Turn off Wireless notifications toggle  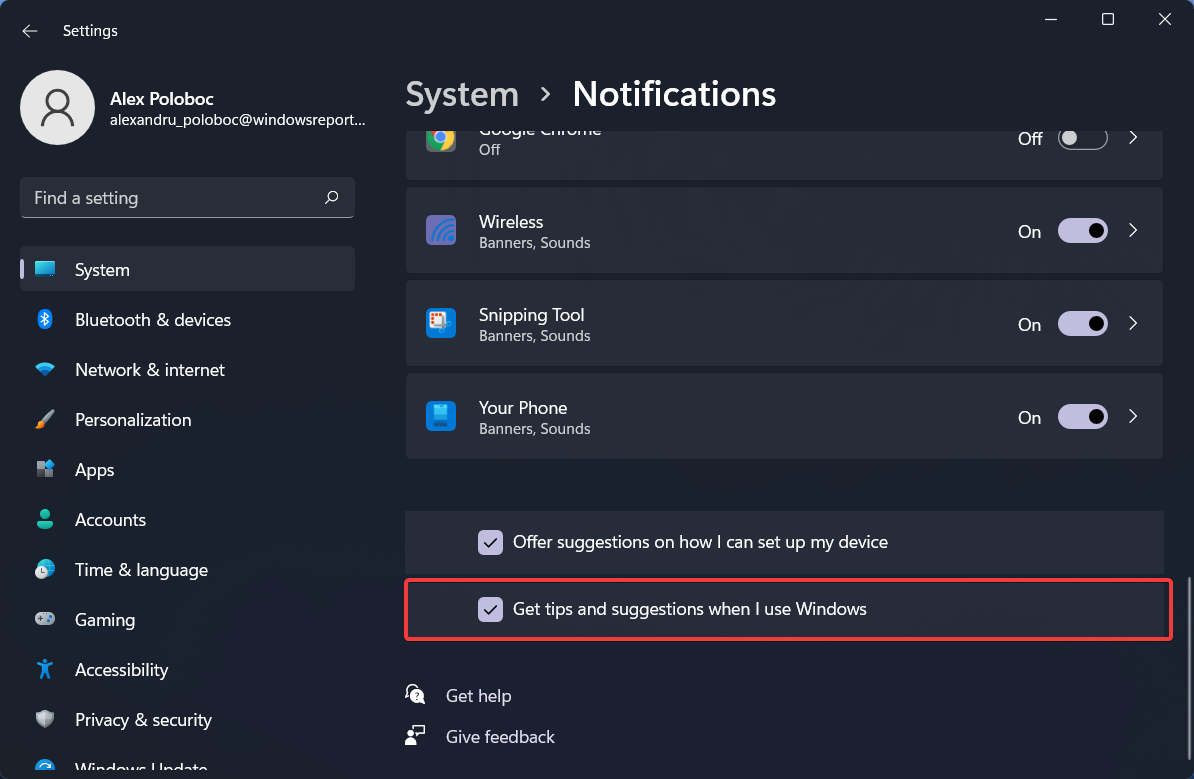pos(1082,231)
